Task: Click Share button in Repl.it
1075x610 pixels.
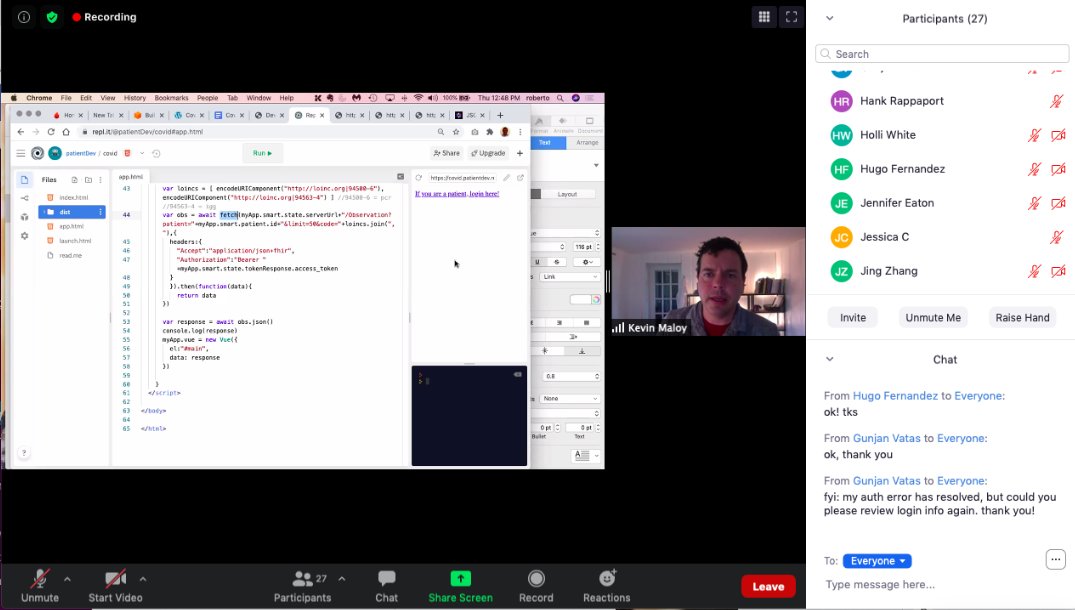Action: [x=447, y=153]
